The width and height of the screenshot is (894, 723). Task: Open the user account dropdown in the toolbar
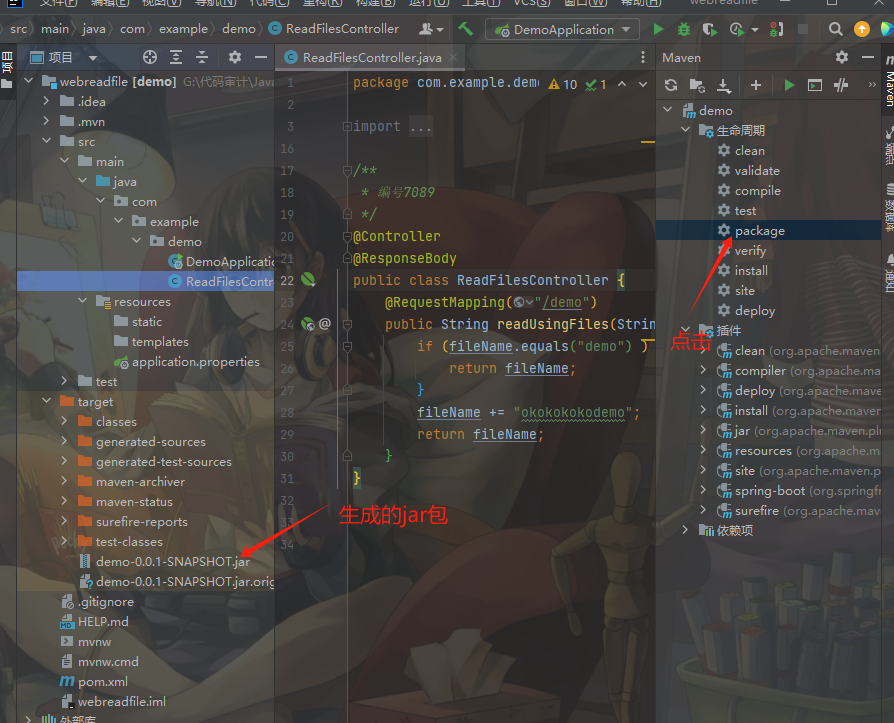point(432,29)
